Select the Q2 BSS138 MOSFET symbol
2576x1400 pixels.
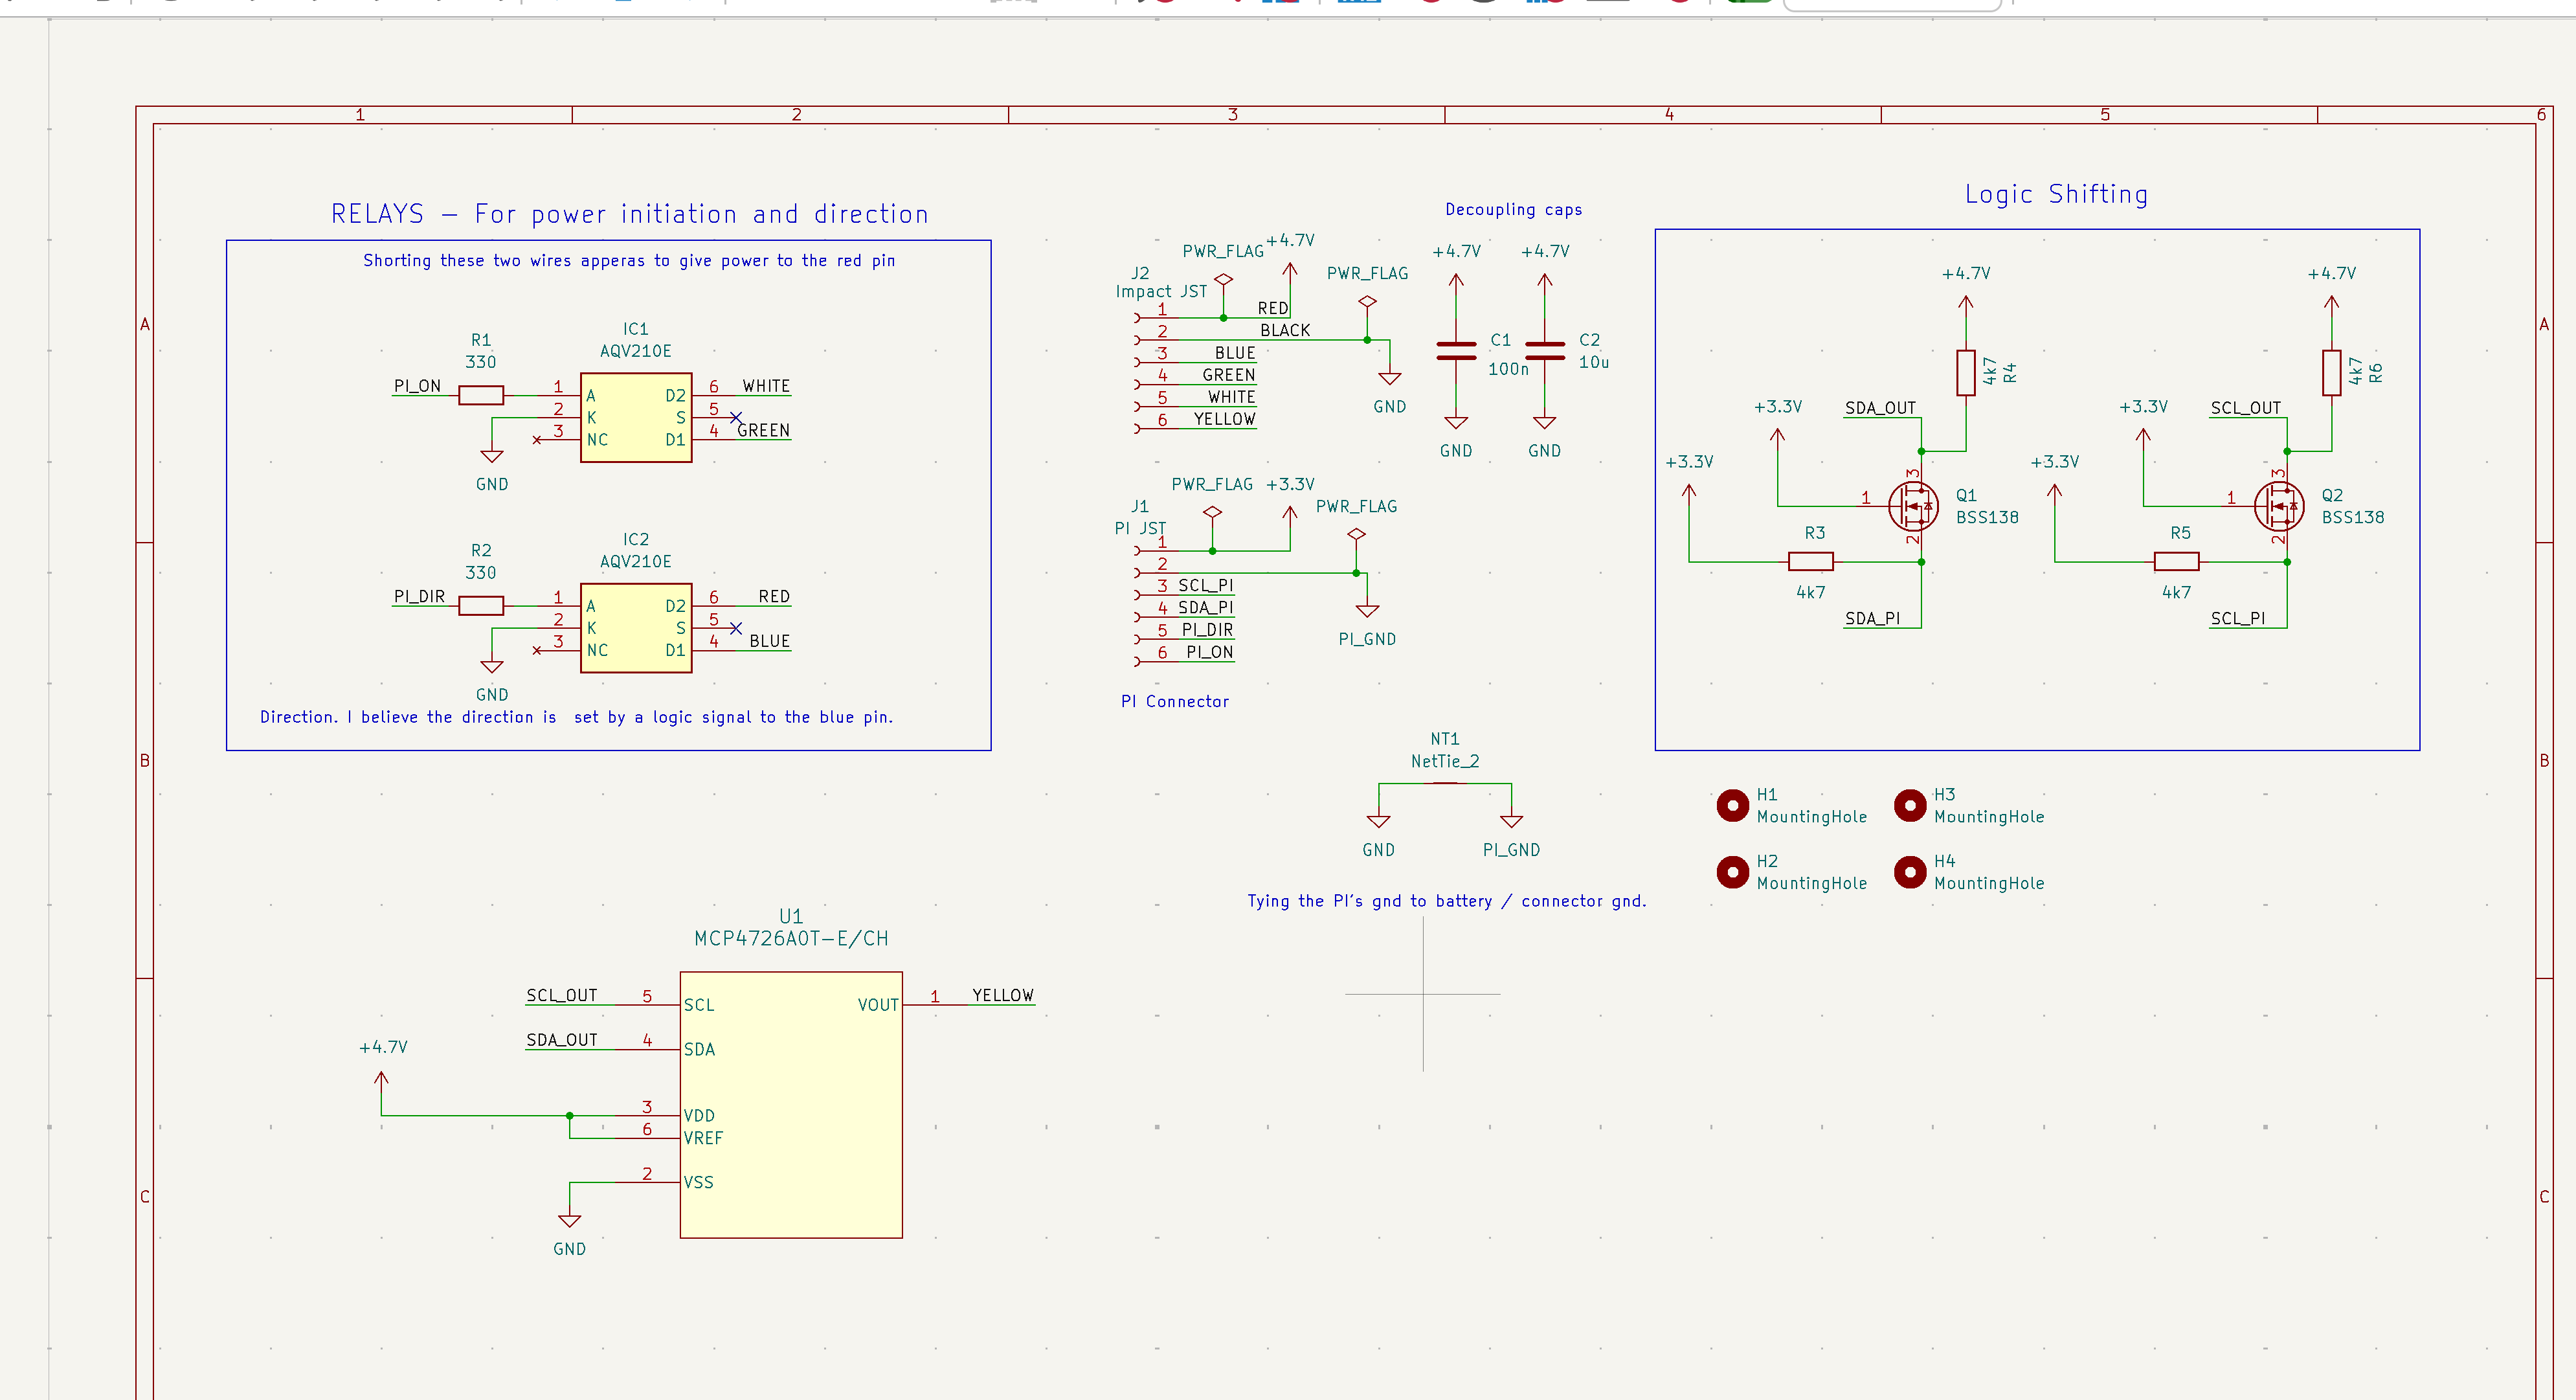click(x=2279, y=506)
